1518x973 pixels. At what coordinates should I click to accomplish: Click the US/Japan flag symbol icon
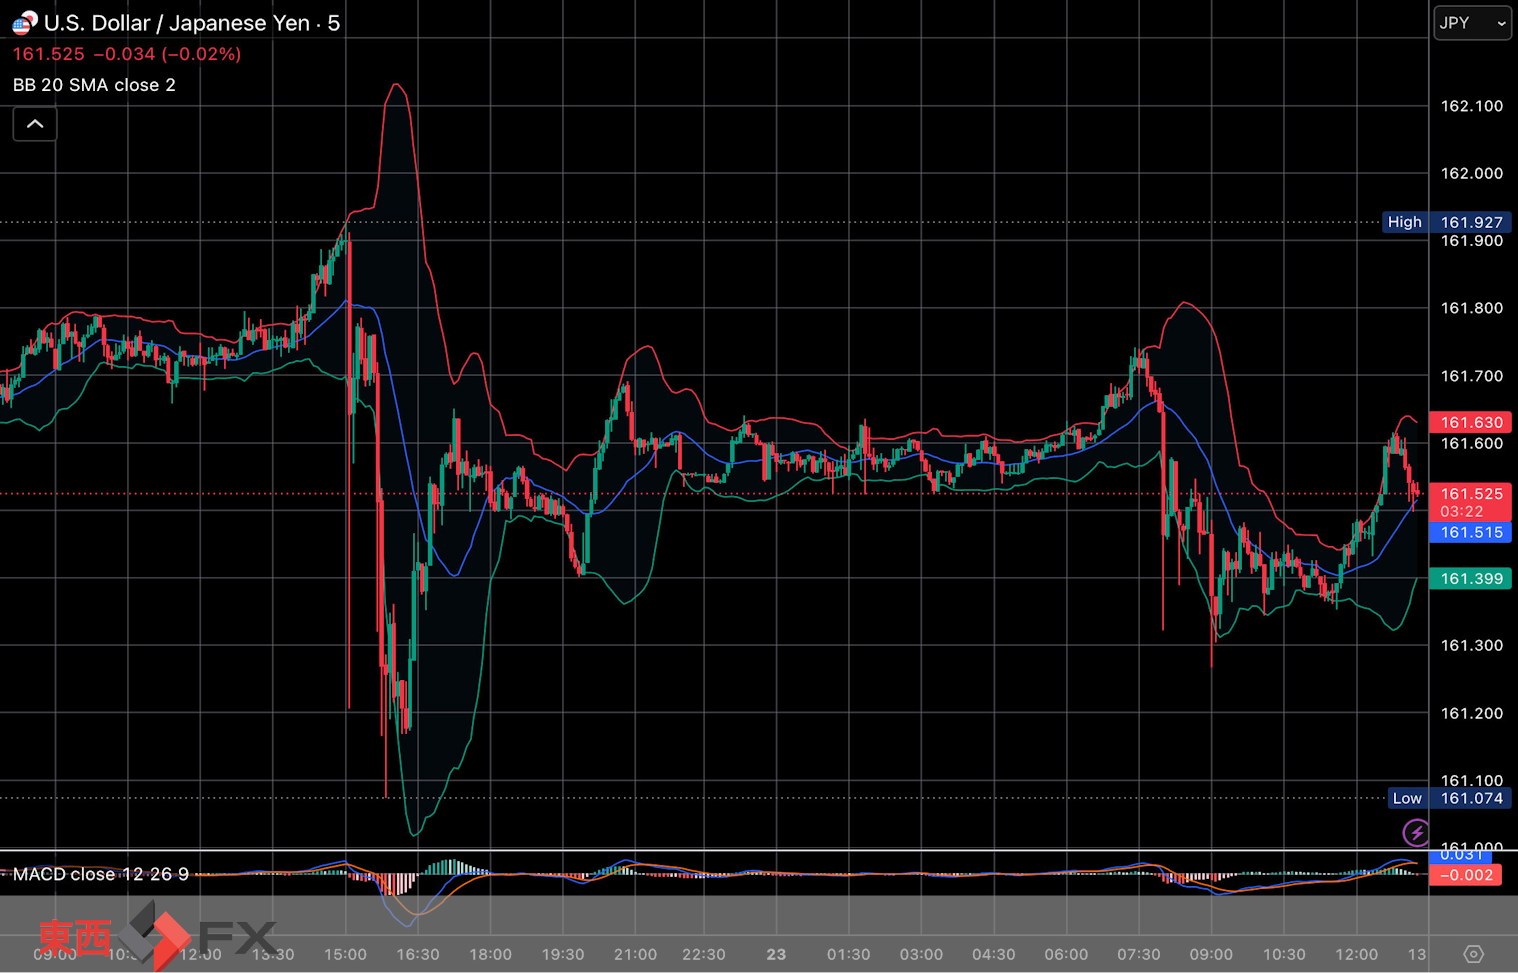pos(25,23)
